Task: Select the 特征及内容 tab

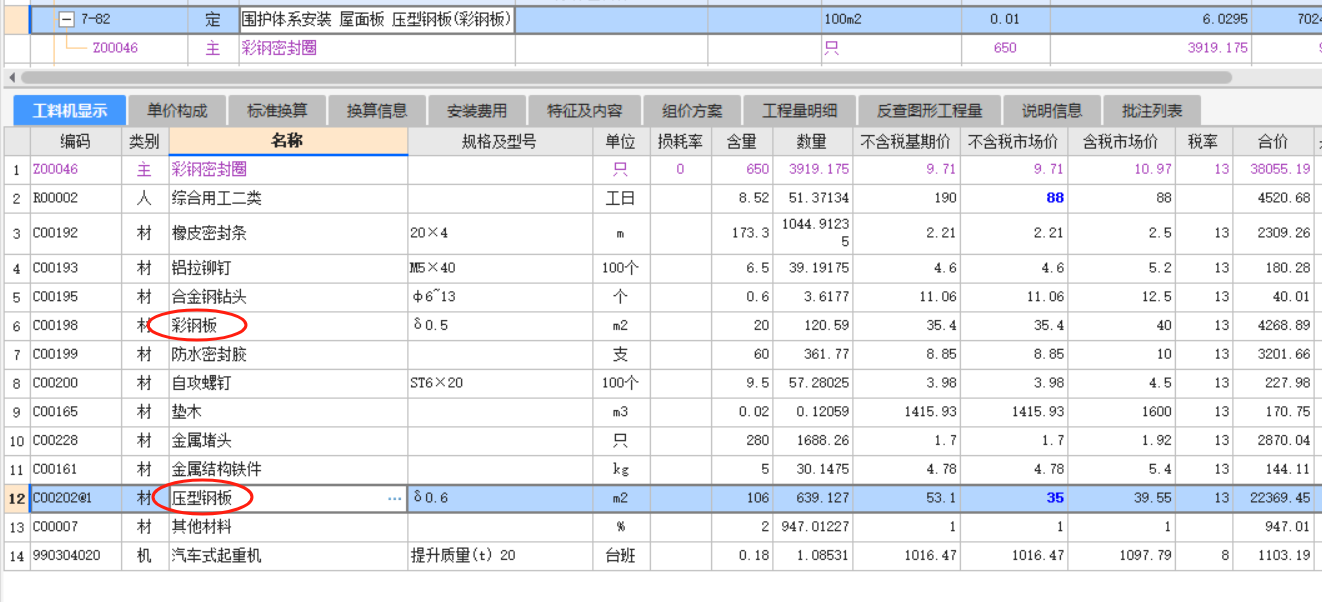Action: pos(585,111)
